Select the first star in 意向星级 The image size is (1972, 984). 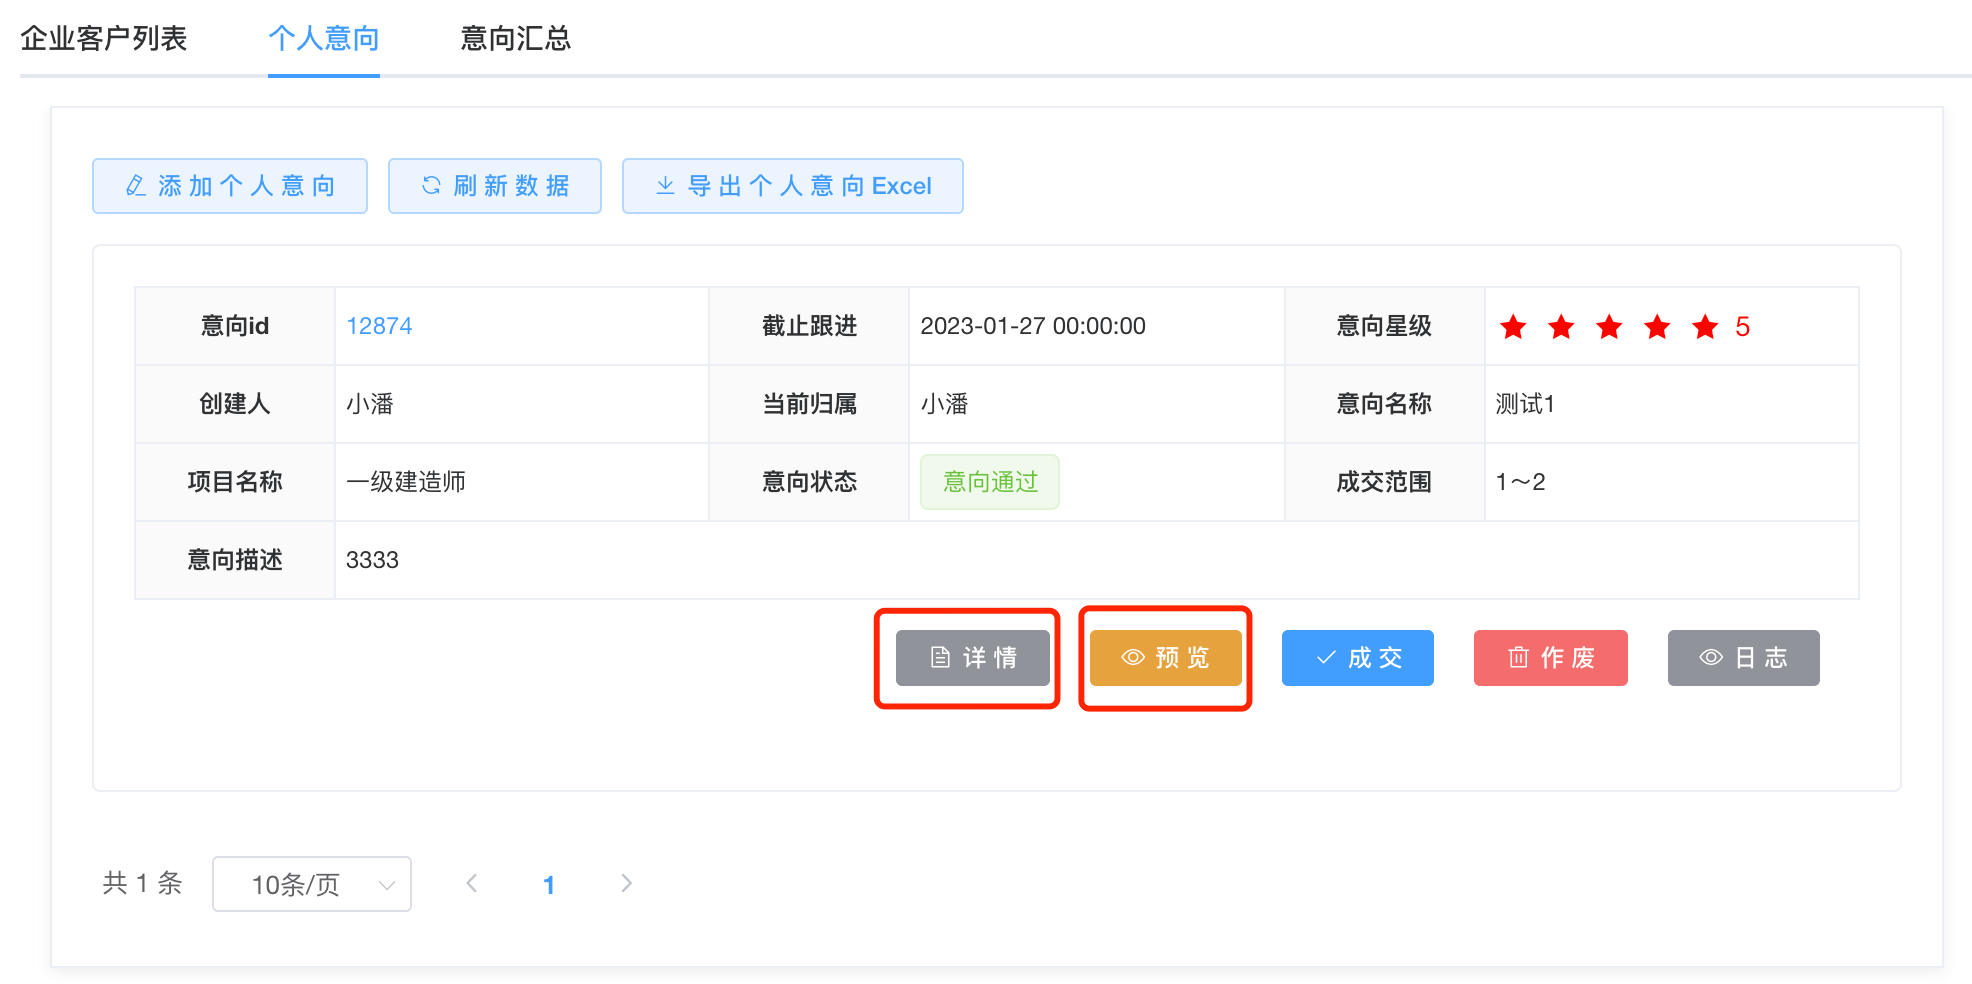pyautogui.click(x=1513, y=327)
